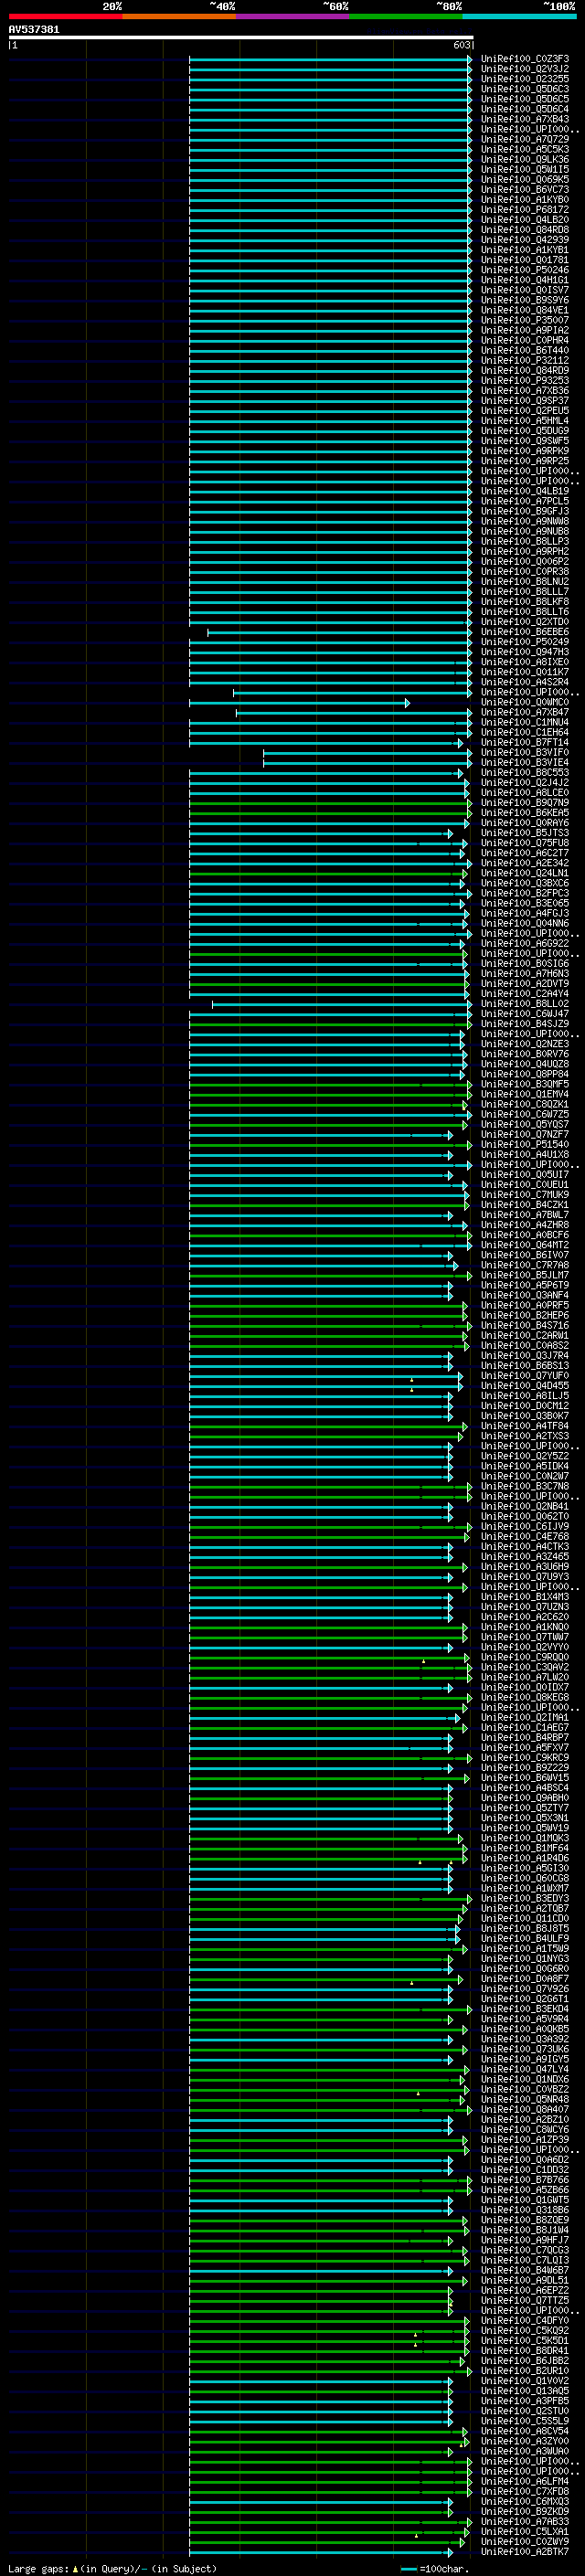Open hit UniRef100_A5C5K3
Image resolution: width=585 pixels, height=2576 pixels.
click(x=525, y=149)
